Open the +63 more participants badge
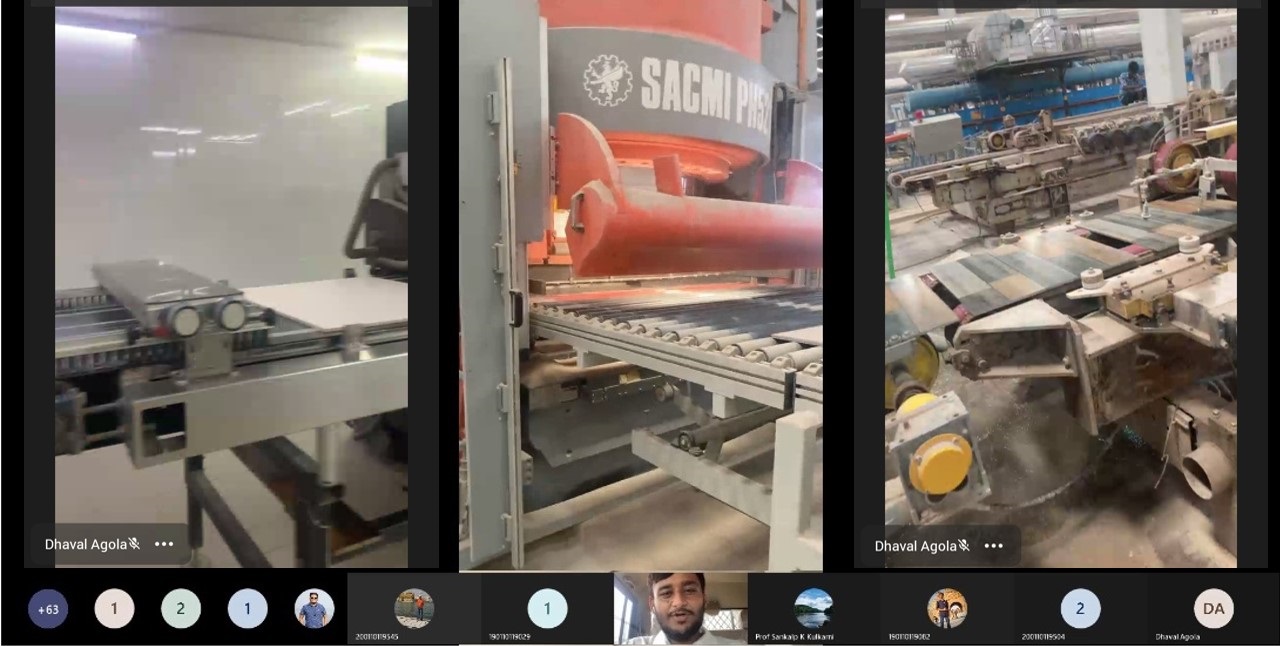The width and height of the screenshot is (1280, 646). pos(48,608)
